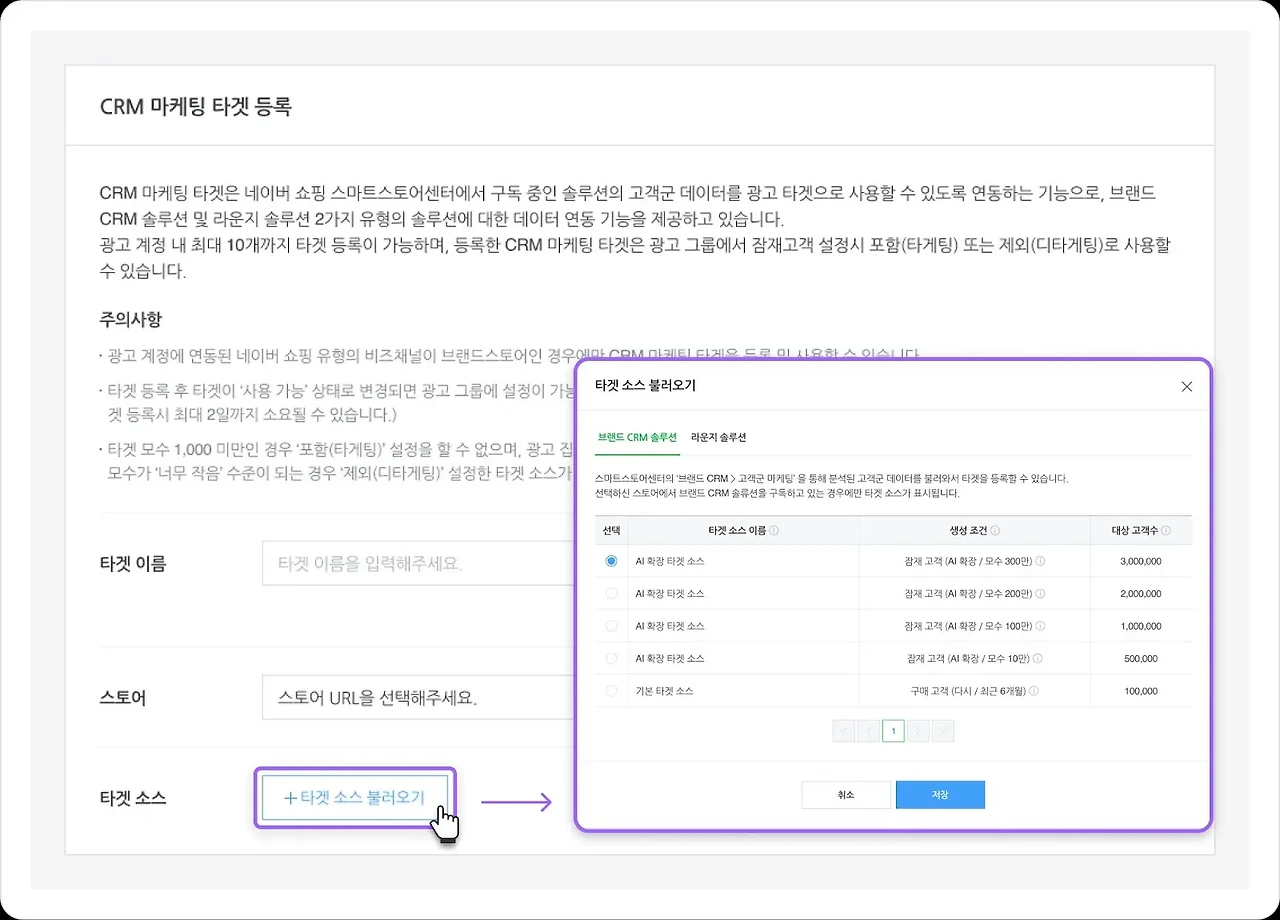Viewport: 1280px width, 920px height.
Task: Click info icon beside 생성 조건 header
Action: coord(996,531)
